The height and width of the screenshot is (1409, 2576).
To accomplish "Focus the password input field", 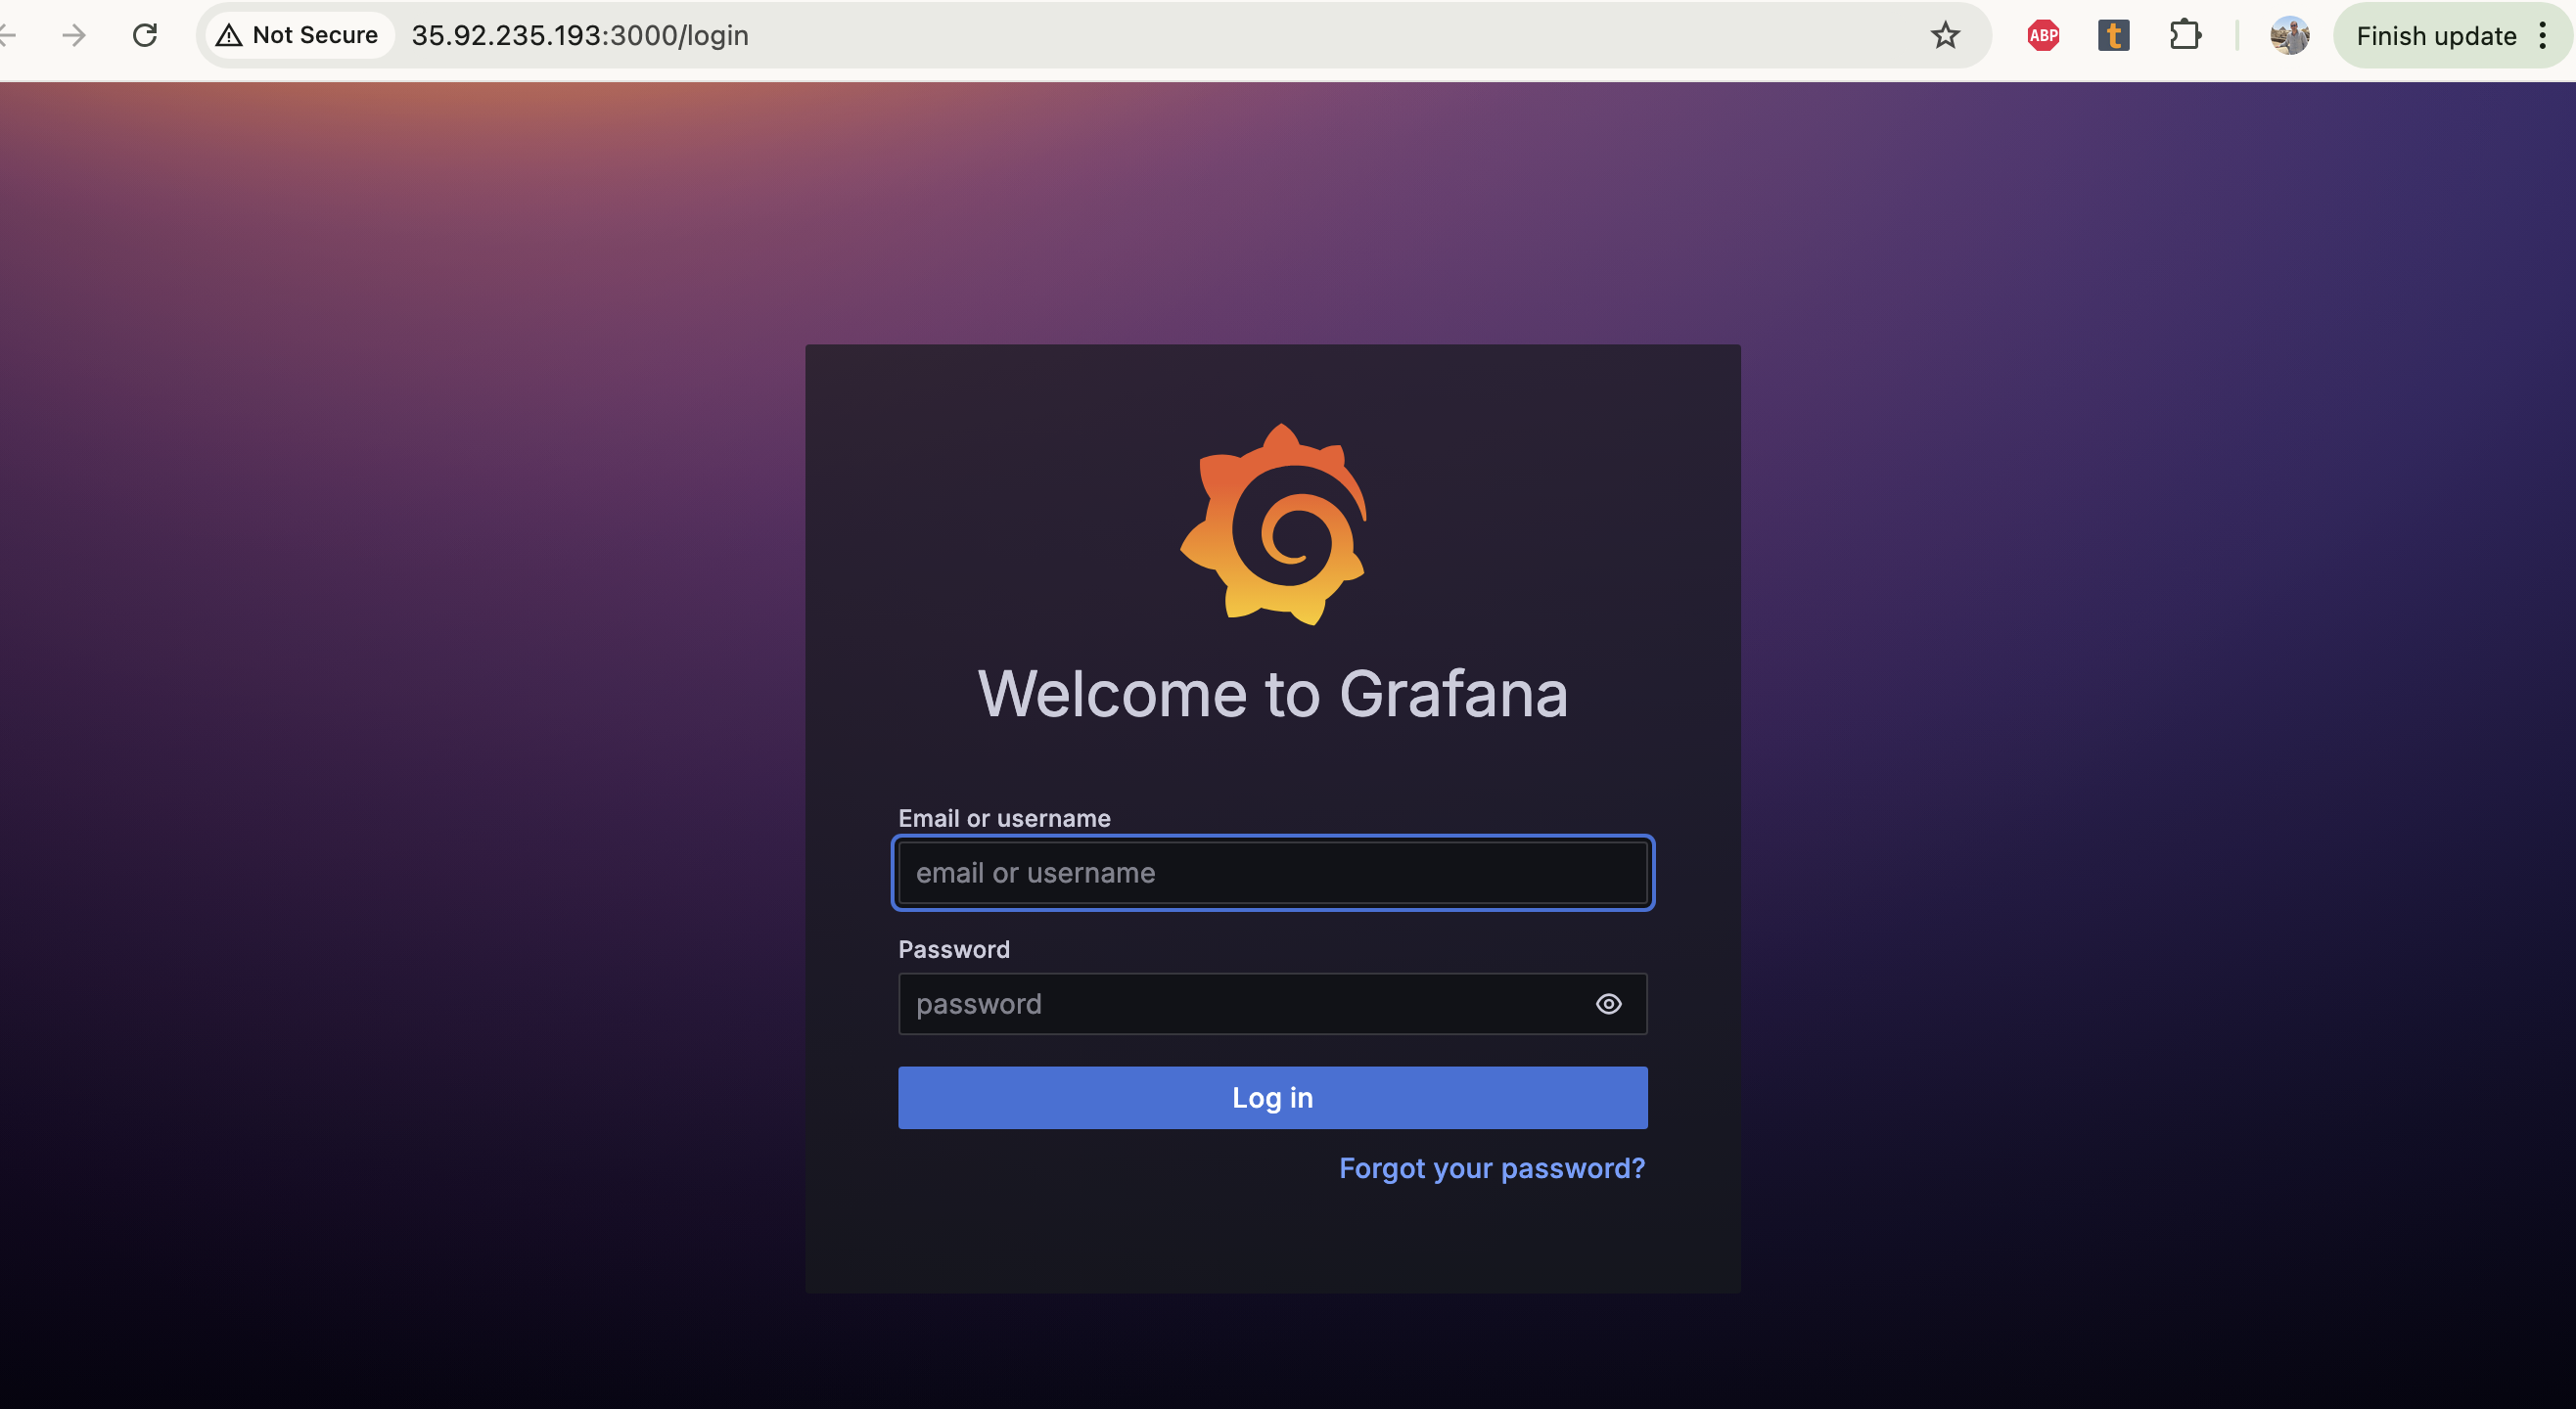I will click(1240, 1004).
